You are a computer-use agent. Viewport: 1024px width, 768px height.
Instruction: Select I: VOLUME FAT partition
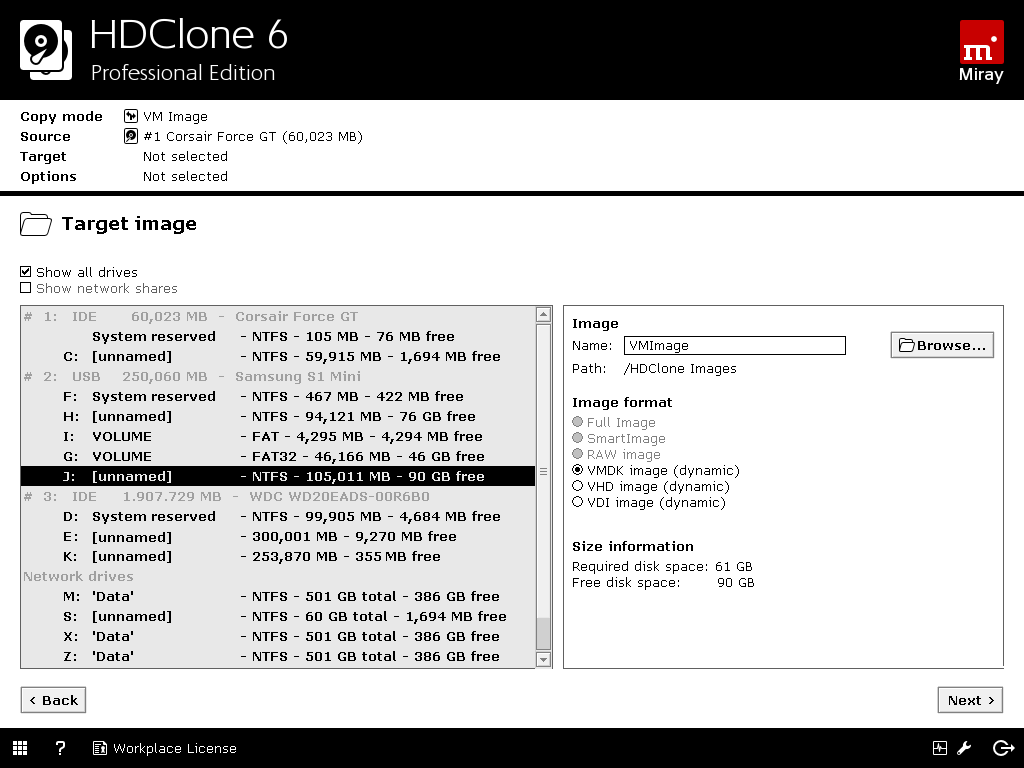pyautogui.click(x=278, y=436)
